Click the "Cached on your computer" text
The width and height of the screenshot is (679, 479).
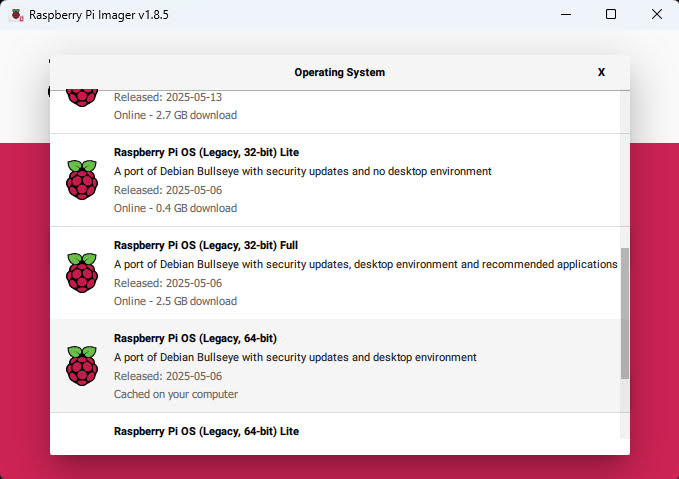pos(176,394)
